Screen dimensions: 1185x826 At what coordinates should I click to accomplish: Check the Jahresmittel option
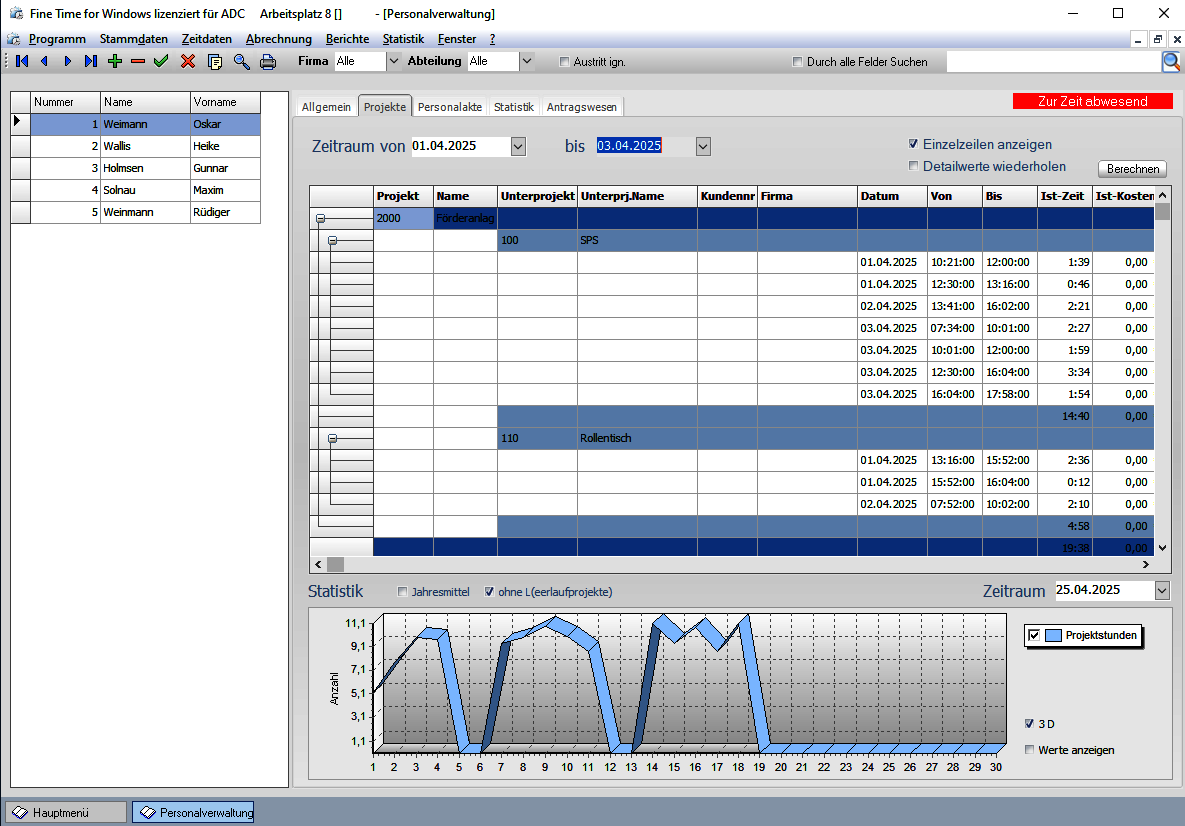point(403,592)
